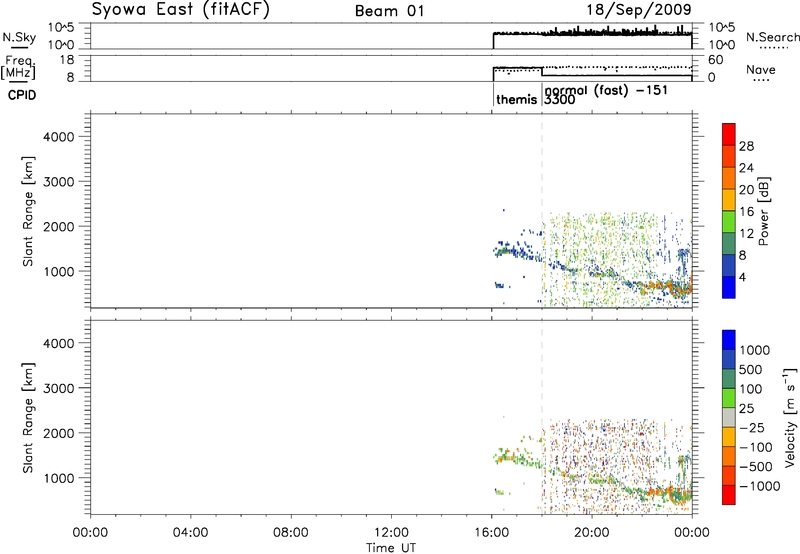Click the "16" power colorbar tick
The width and height of the screenshot is (800, 554).
[x=746, y=212]
